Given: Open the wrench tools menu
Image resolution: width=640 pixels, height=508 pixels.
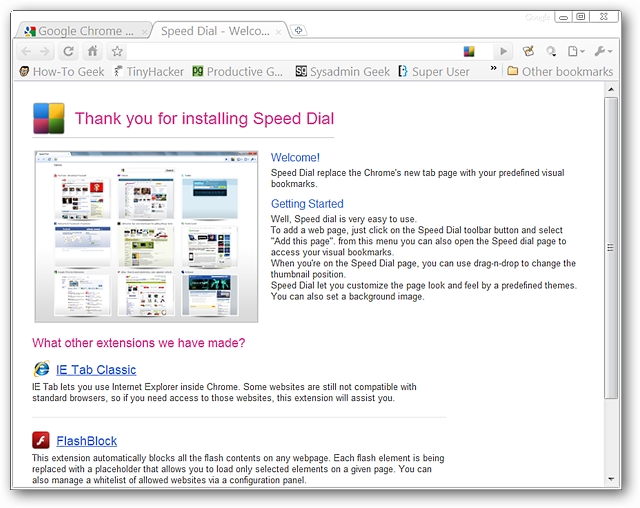Looking at the screenshot, I should 603,51.
